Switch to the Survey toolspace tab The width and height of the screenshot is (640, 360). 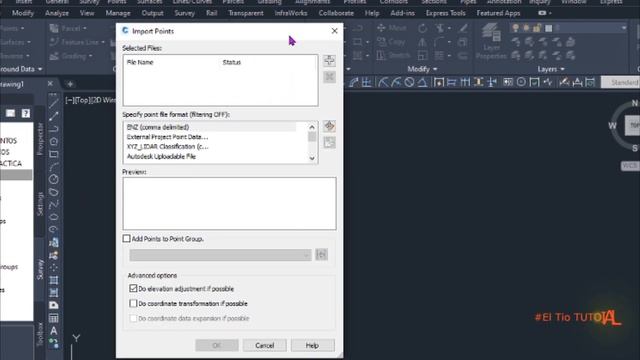[40, 269]
